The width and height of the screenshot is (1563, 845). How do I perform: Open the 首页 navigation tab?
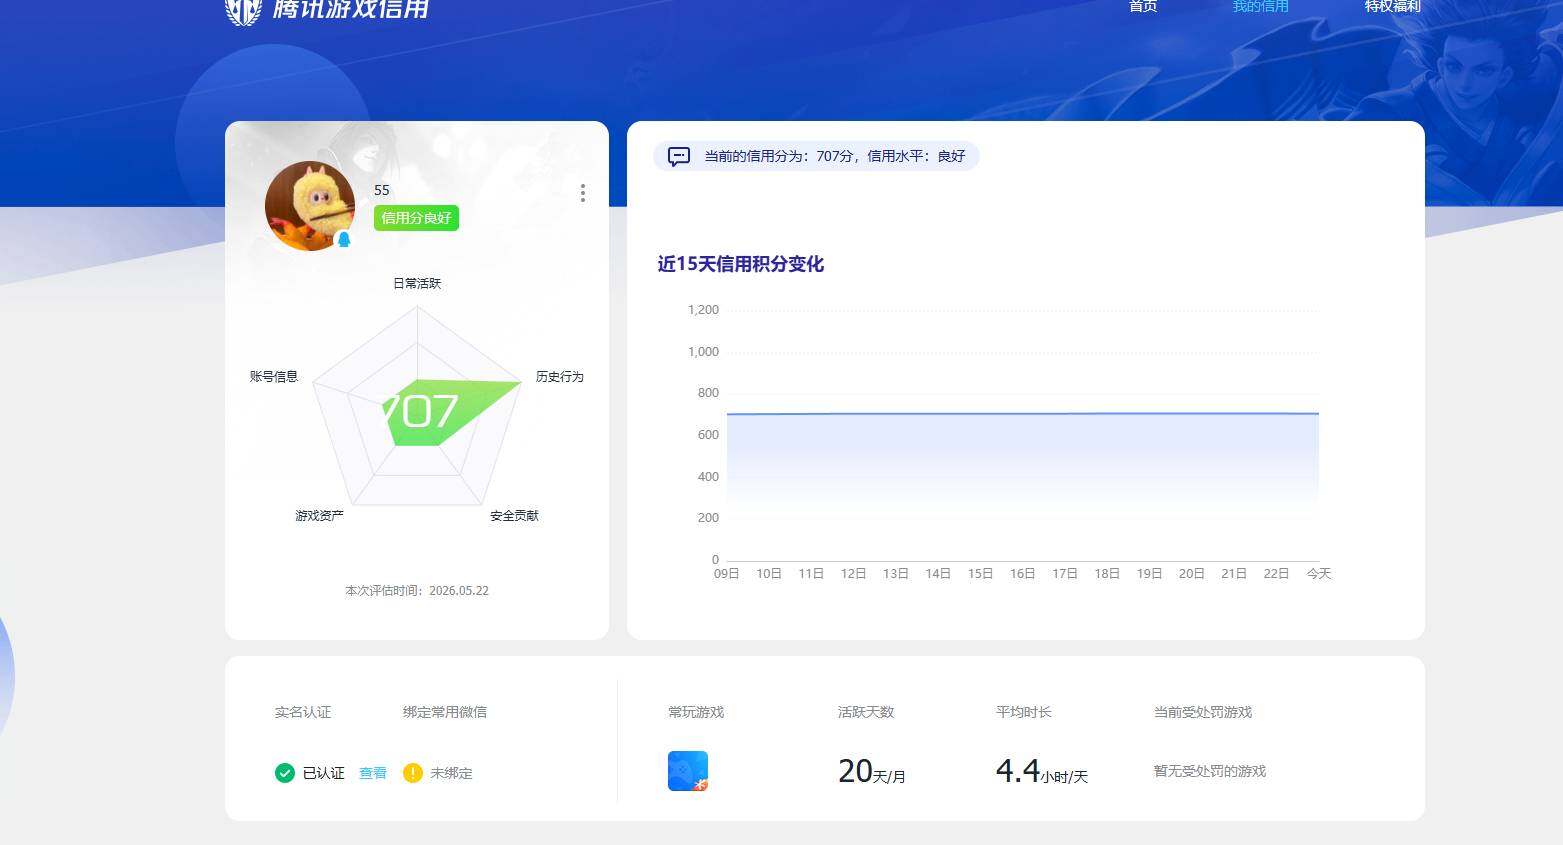click(1143, 6)
